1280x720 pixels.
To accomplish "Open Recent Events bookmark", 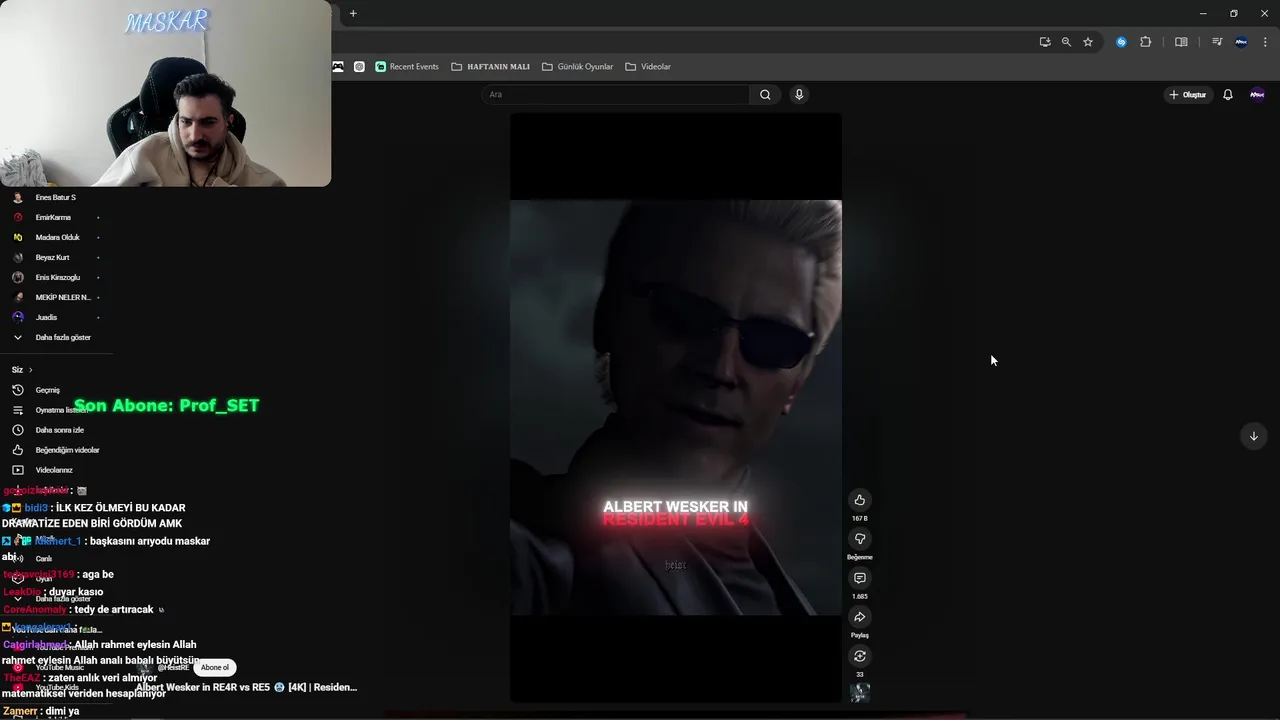I will click(x=407, y=67).
